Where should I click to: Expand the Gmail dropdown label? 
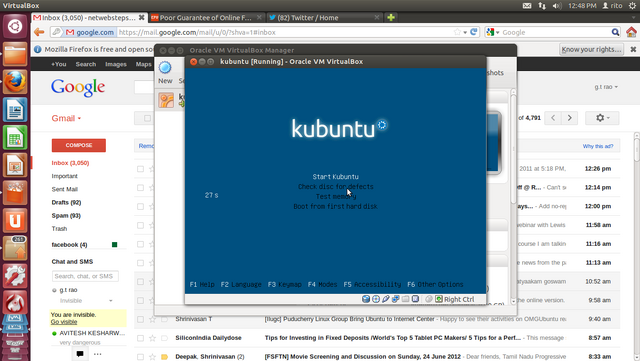click(x=66, y=118)
